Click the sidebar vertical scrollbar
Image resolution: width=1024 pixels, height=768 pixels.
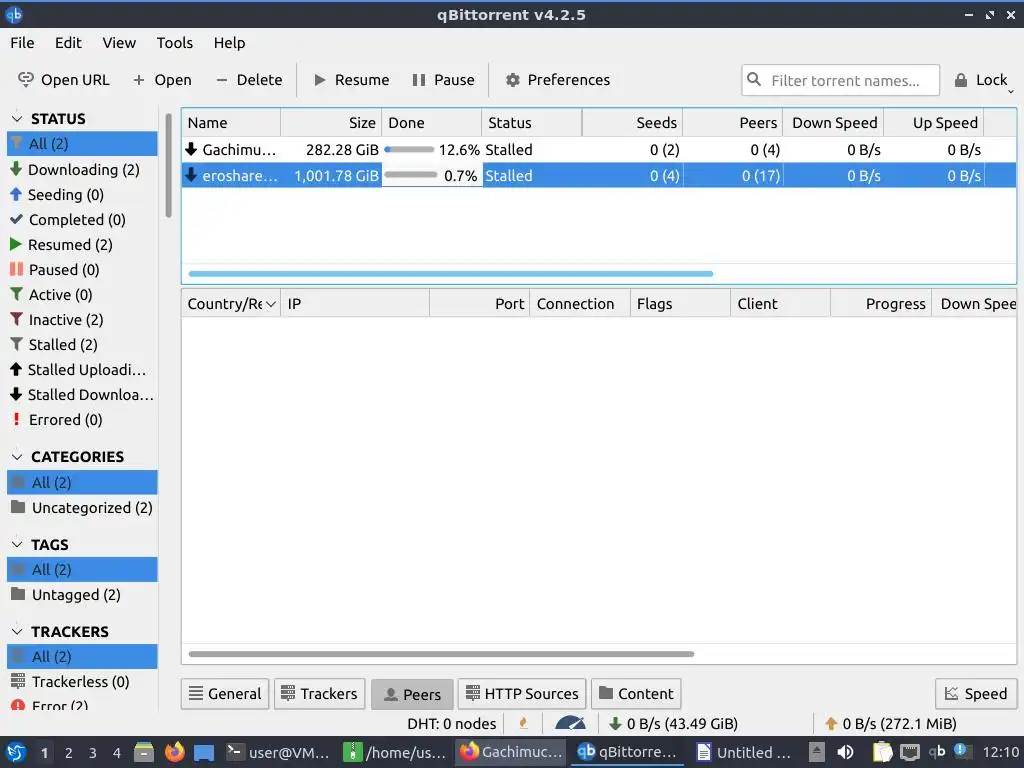[168, 165]
